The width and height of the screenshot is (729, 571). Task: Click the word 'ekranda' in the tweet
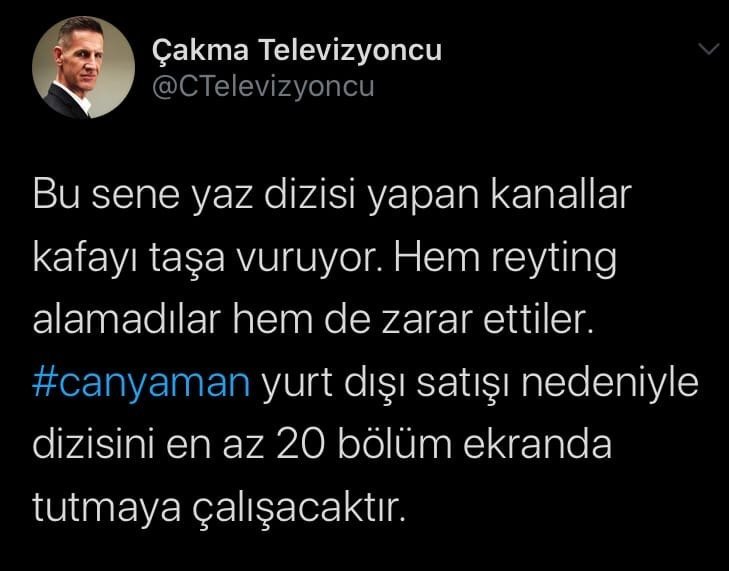point(537,445)
